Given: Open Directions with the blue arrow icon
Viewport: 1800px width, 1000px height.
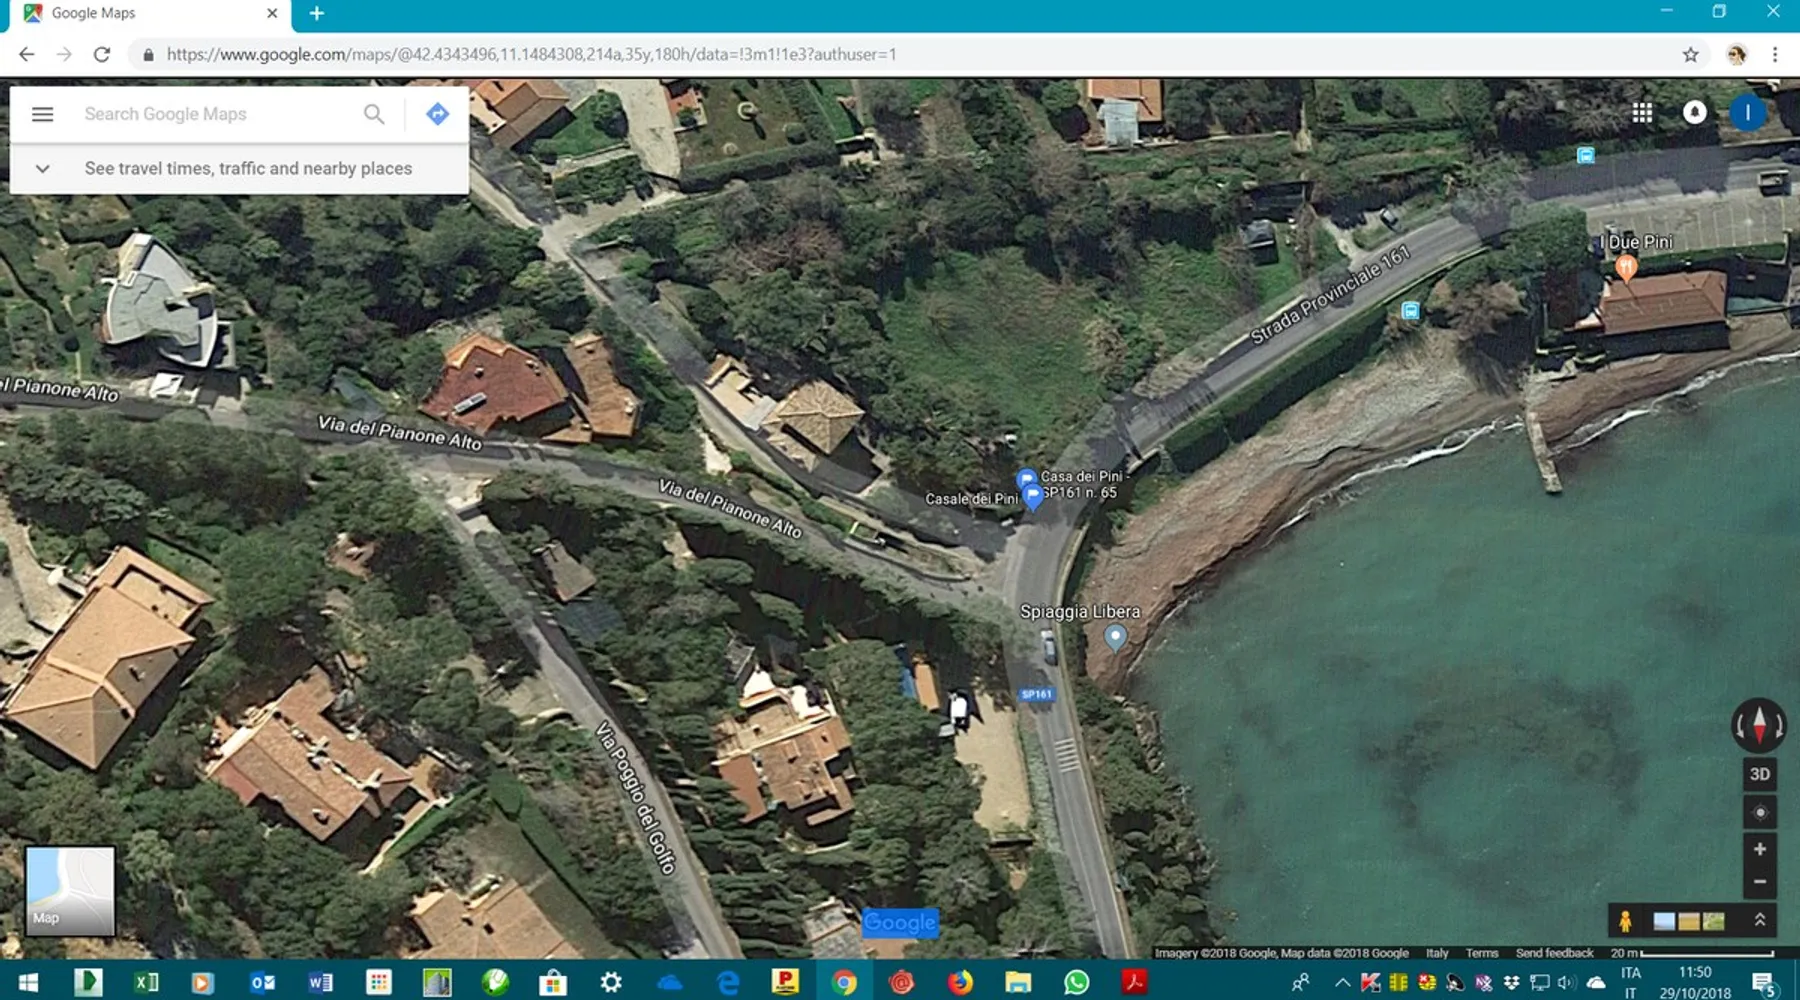Looking at the screenshot, I should click(x=437, y=114).
